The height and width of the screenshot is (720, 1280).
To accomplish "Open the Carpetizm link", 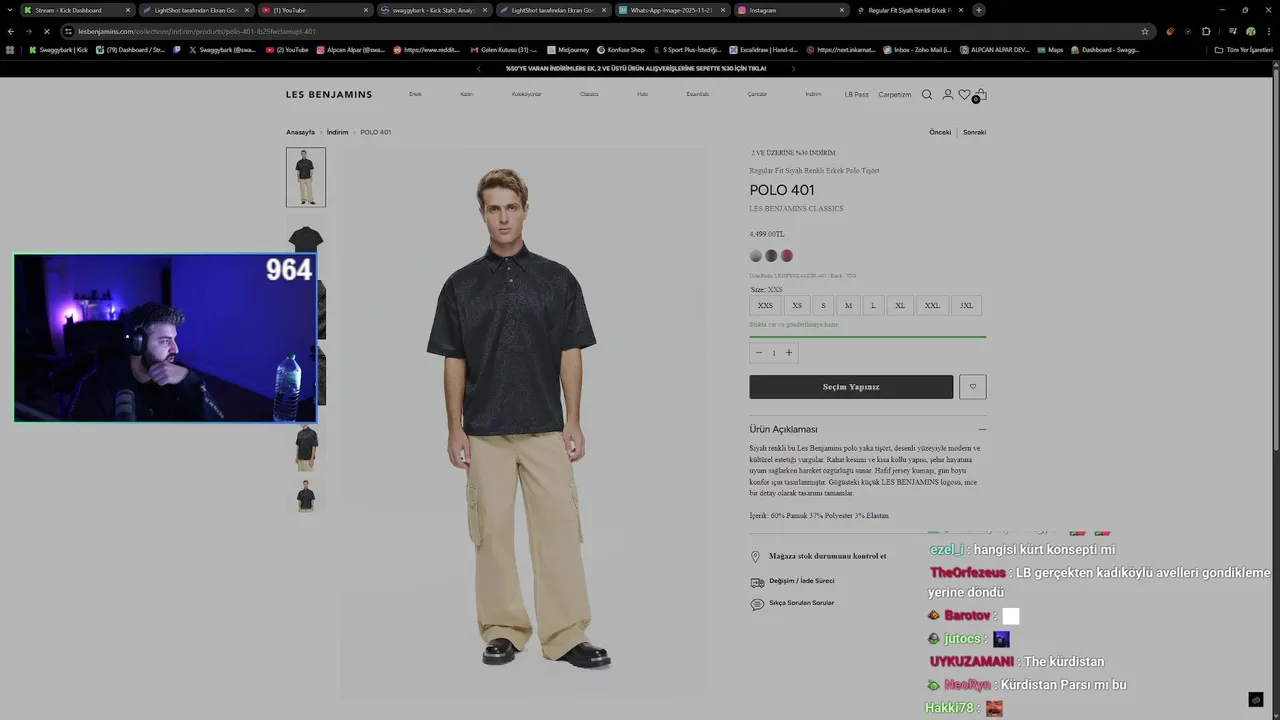I will pos(895,95).
